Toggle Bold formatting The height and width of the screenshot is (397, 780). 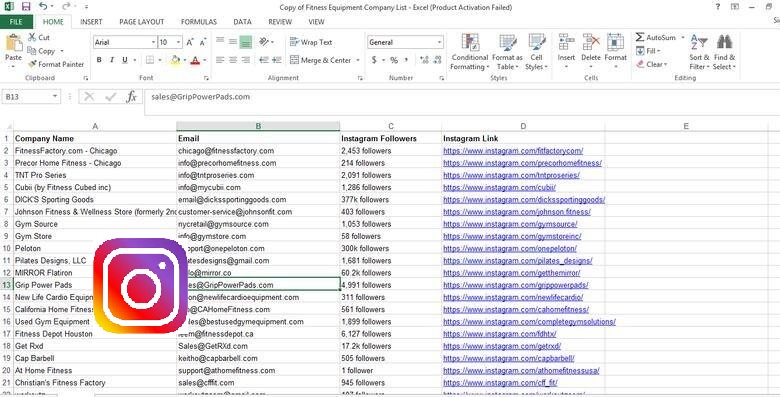pyautogui.click(x=99, y=60)
